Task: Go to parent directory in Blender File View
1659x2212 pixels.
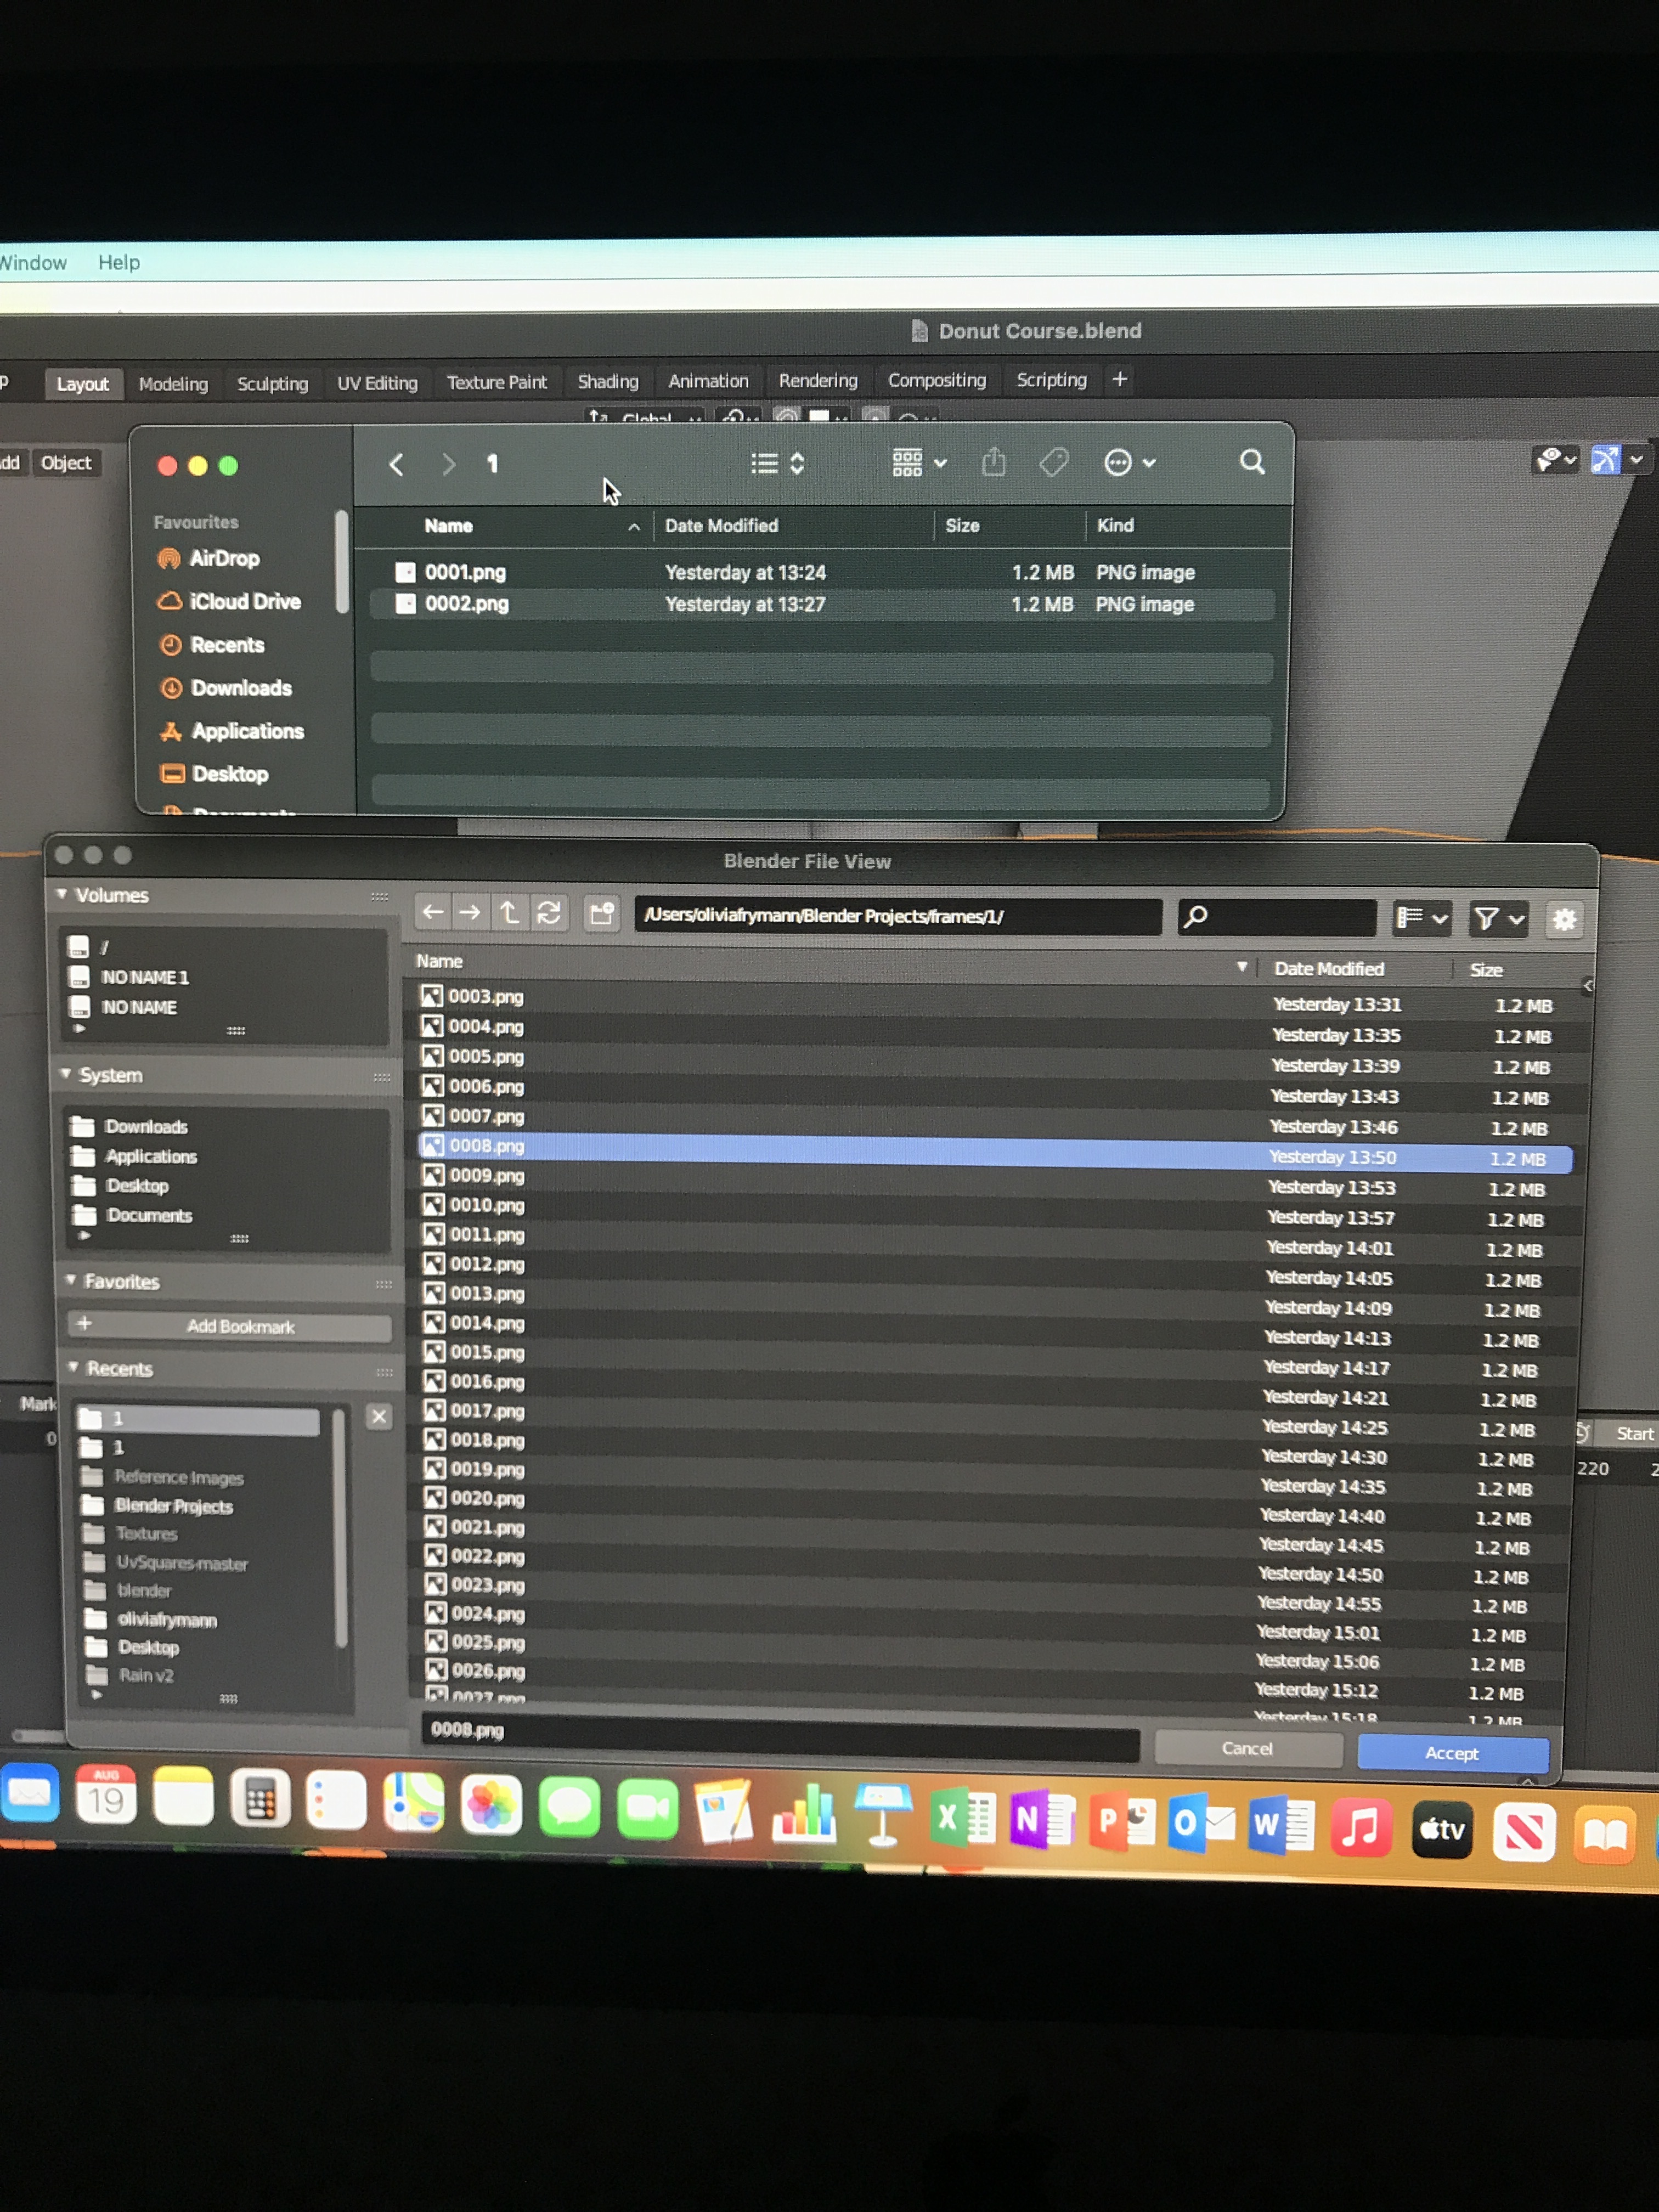Action: point(509,912)
